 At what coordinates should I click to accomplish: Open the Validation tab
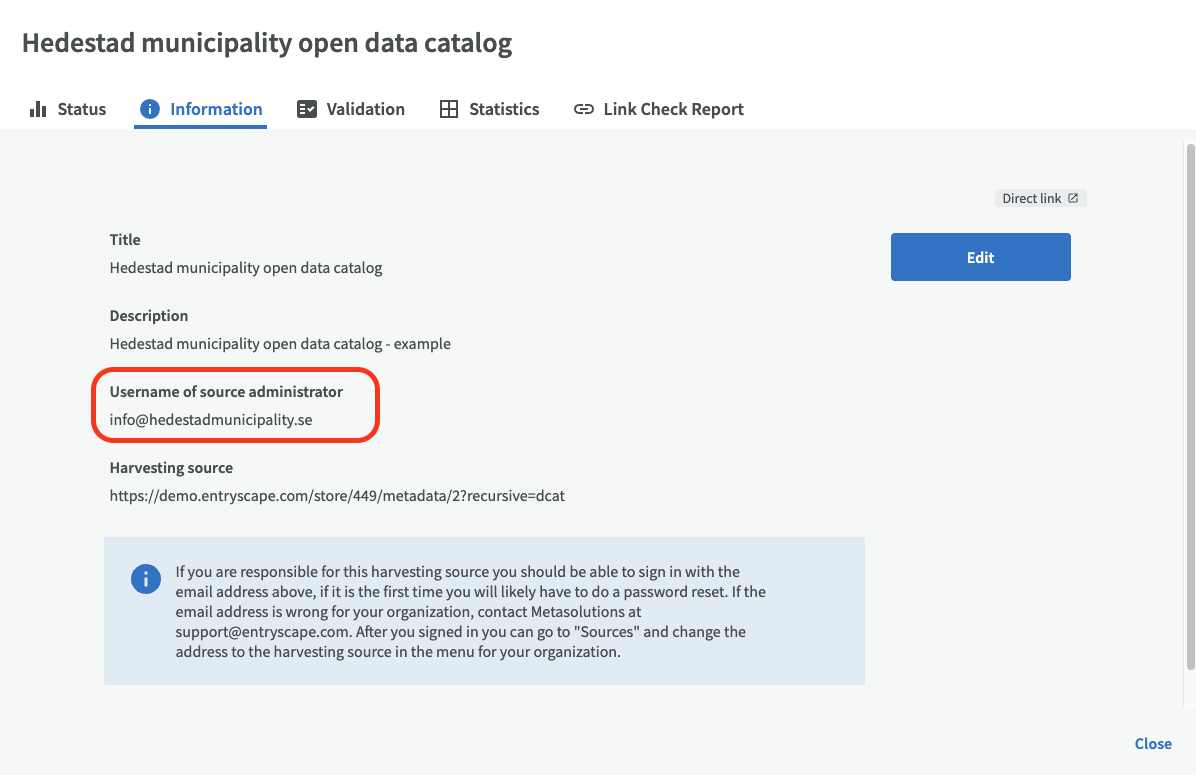click(365, 109)
